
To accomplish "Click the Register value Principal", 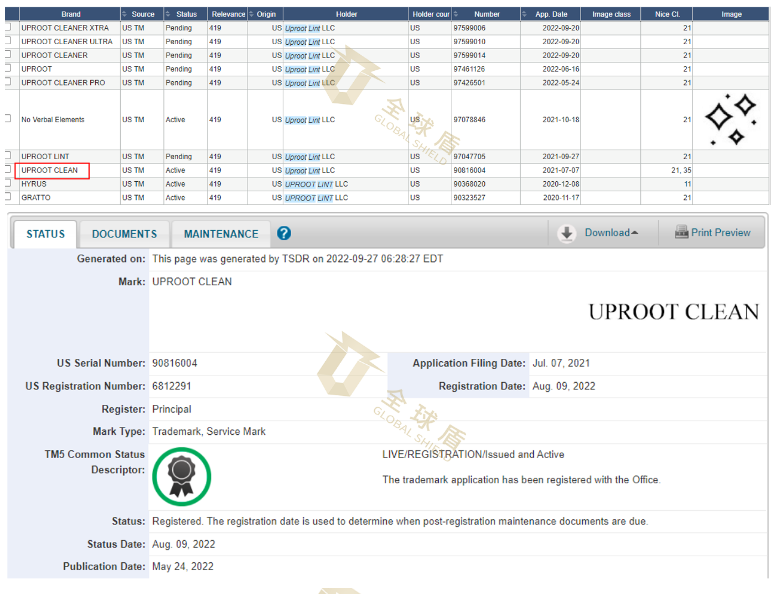I will click(172, 409).
